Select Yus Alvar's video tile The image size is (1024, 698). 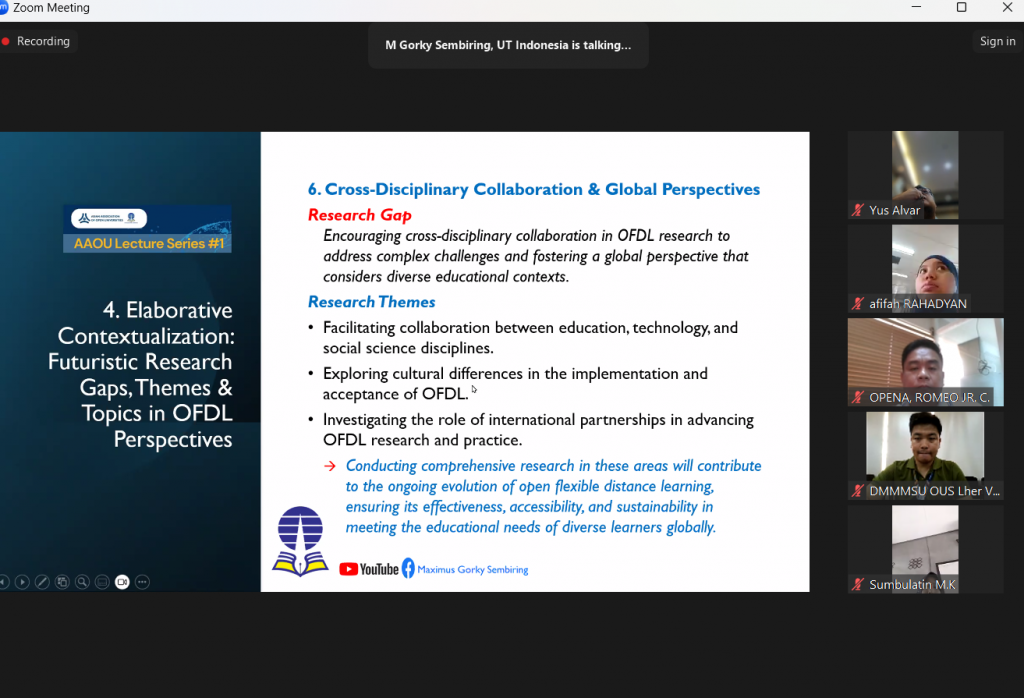point(925,175)
